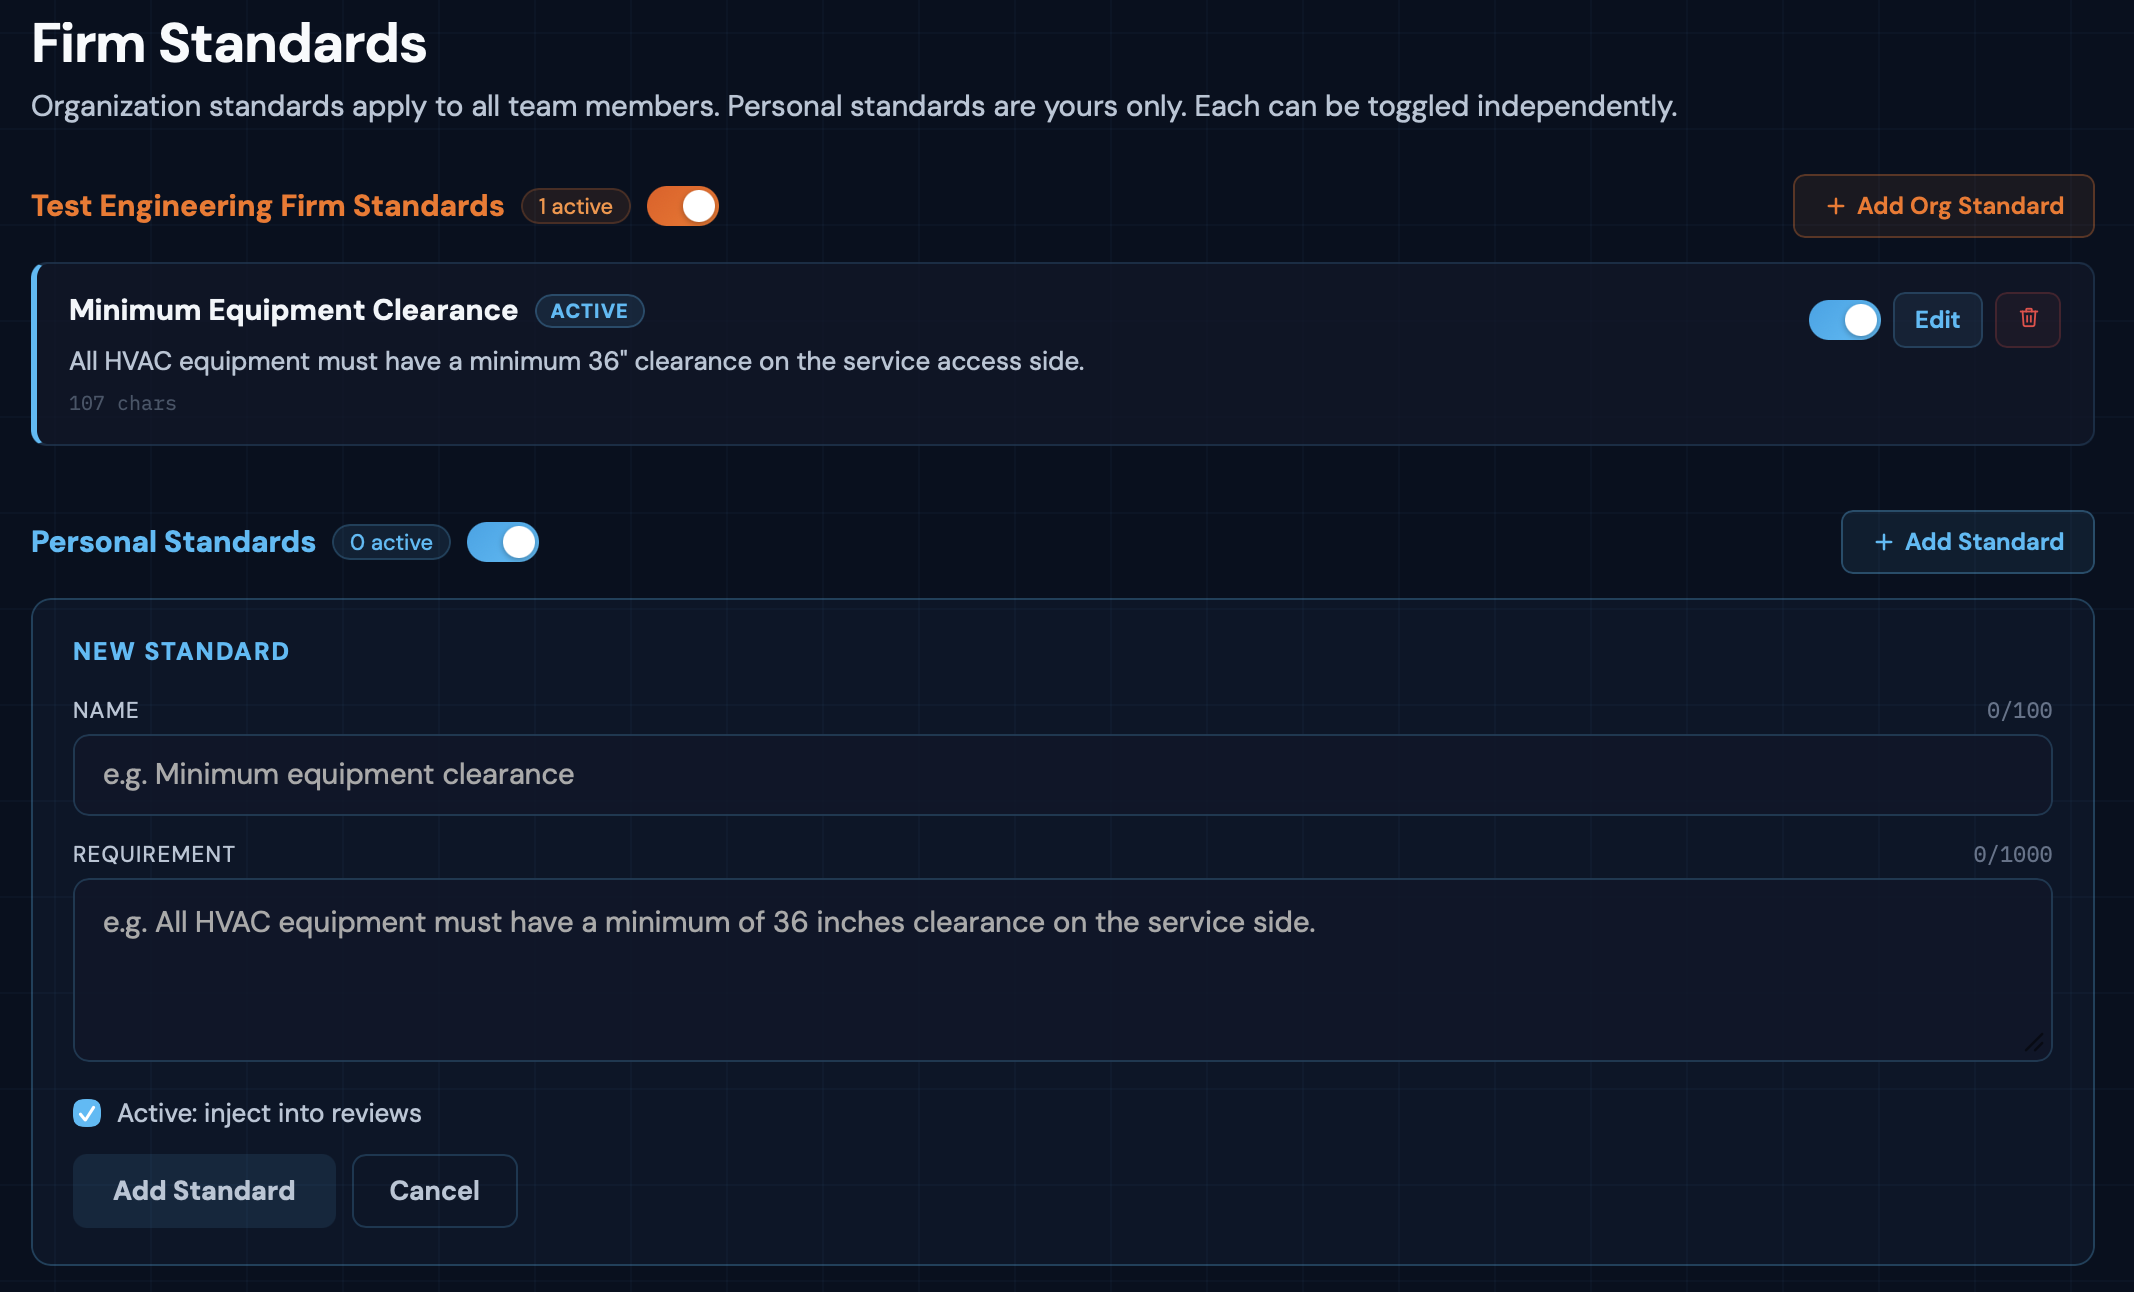The height and width of the screenshot is (1292, 2134).
Task: Uncheck Active: inject into reviews checkbox
Action: [87, 1113]
